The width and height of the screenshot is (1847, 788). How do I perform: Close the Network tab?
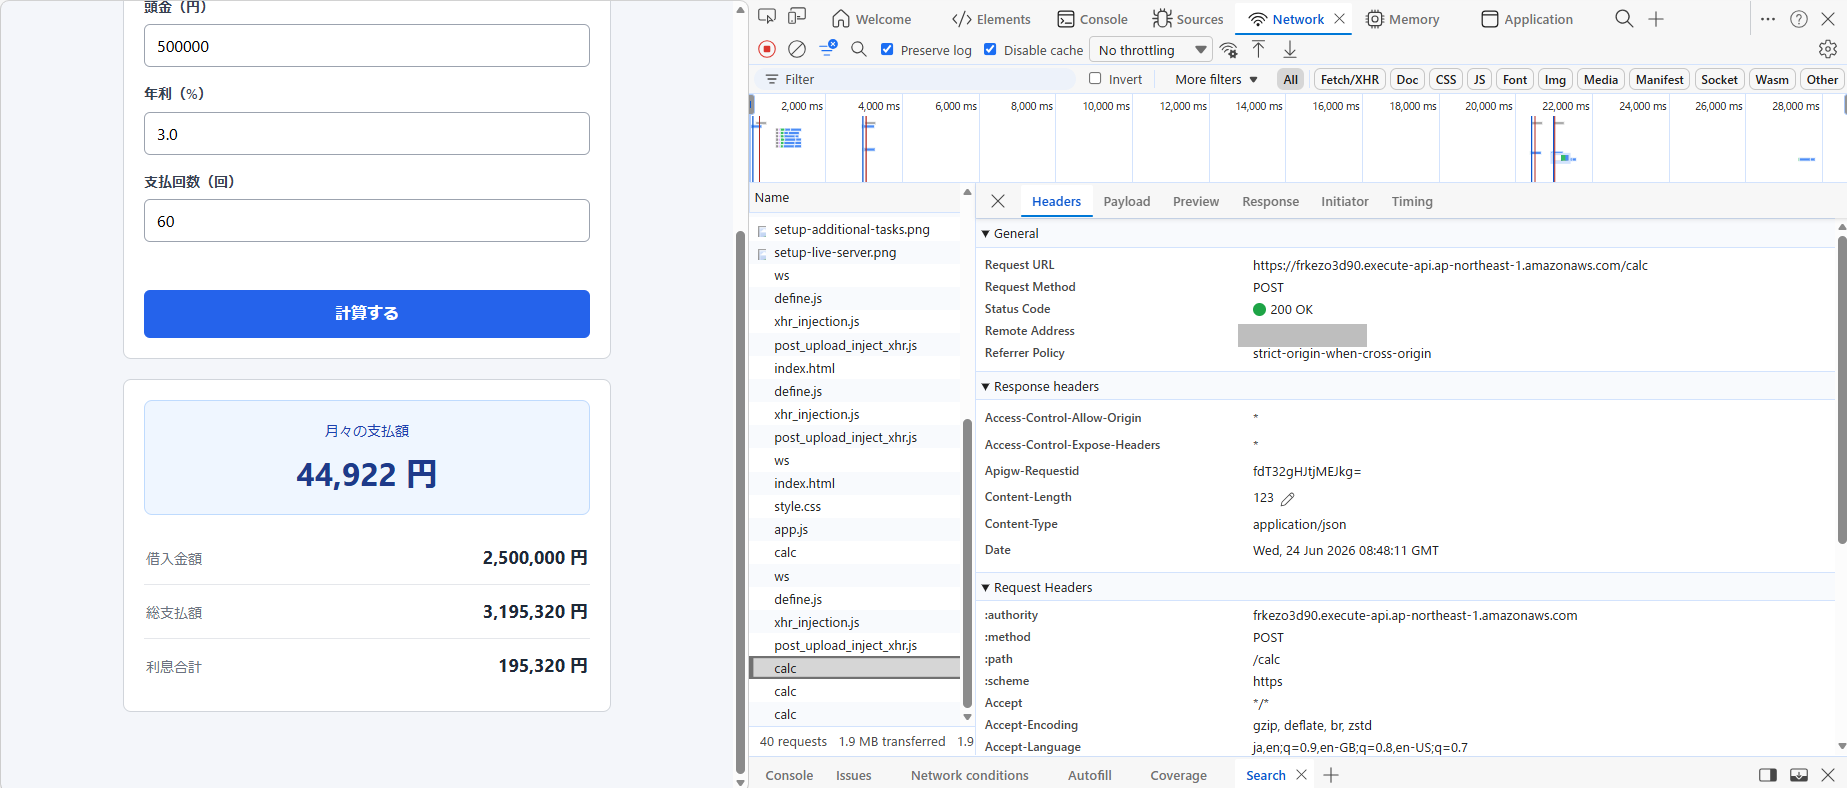[1340, 19]
